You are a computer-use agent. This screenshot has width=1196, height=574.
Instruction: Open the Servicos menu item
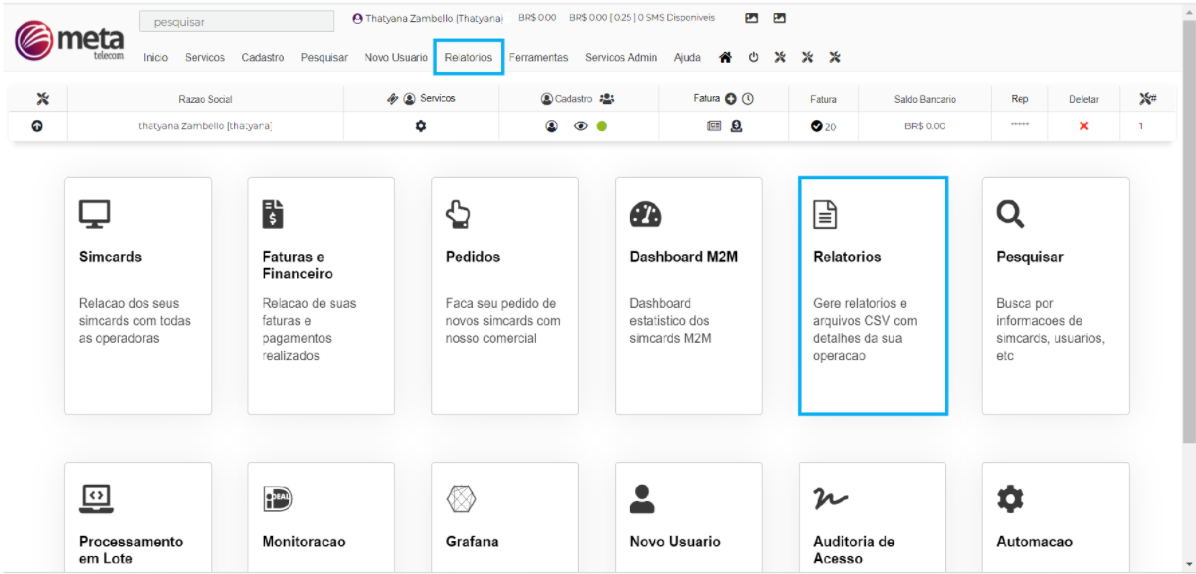tap(204, 57)
